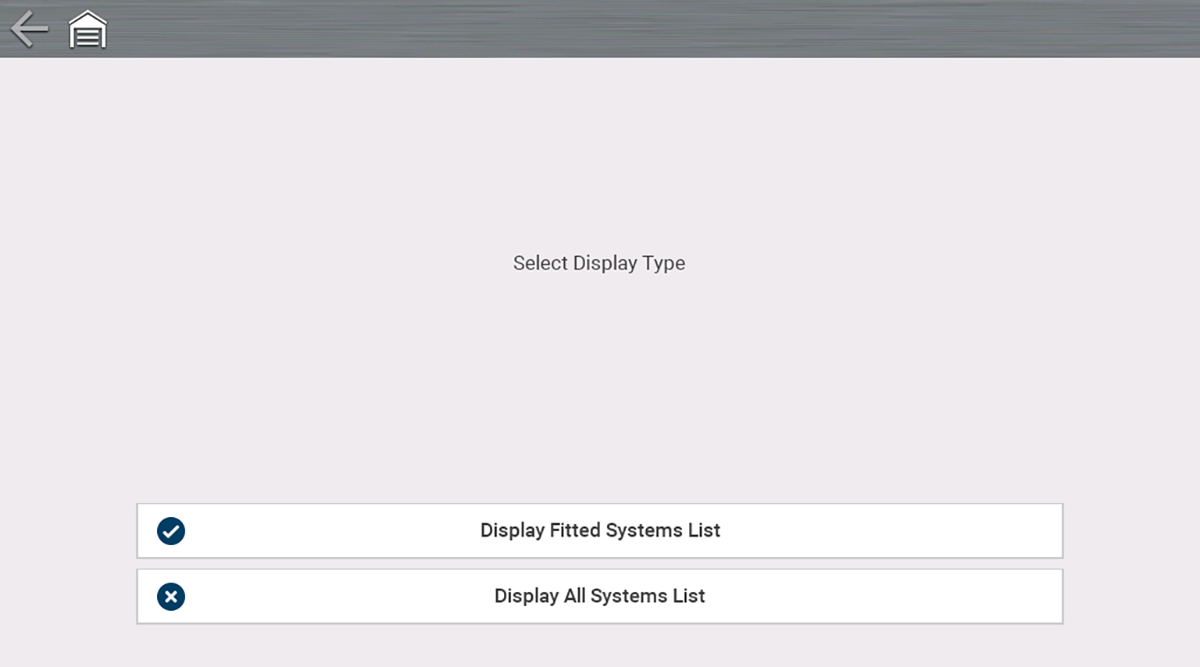The width and height of the screenshot is (1200, 667).
Task: Select Display Fitted Systems List
Action: click(599, 531)
